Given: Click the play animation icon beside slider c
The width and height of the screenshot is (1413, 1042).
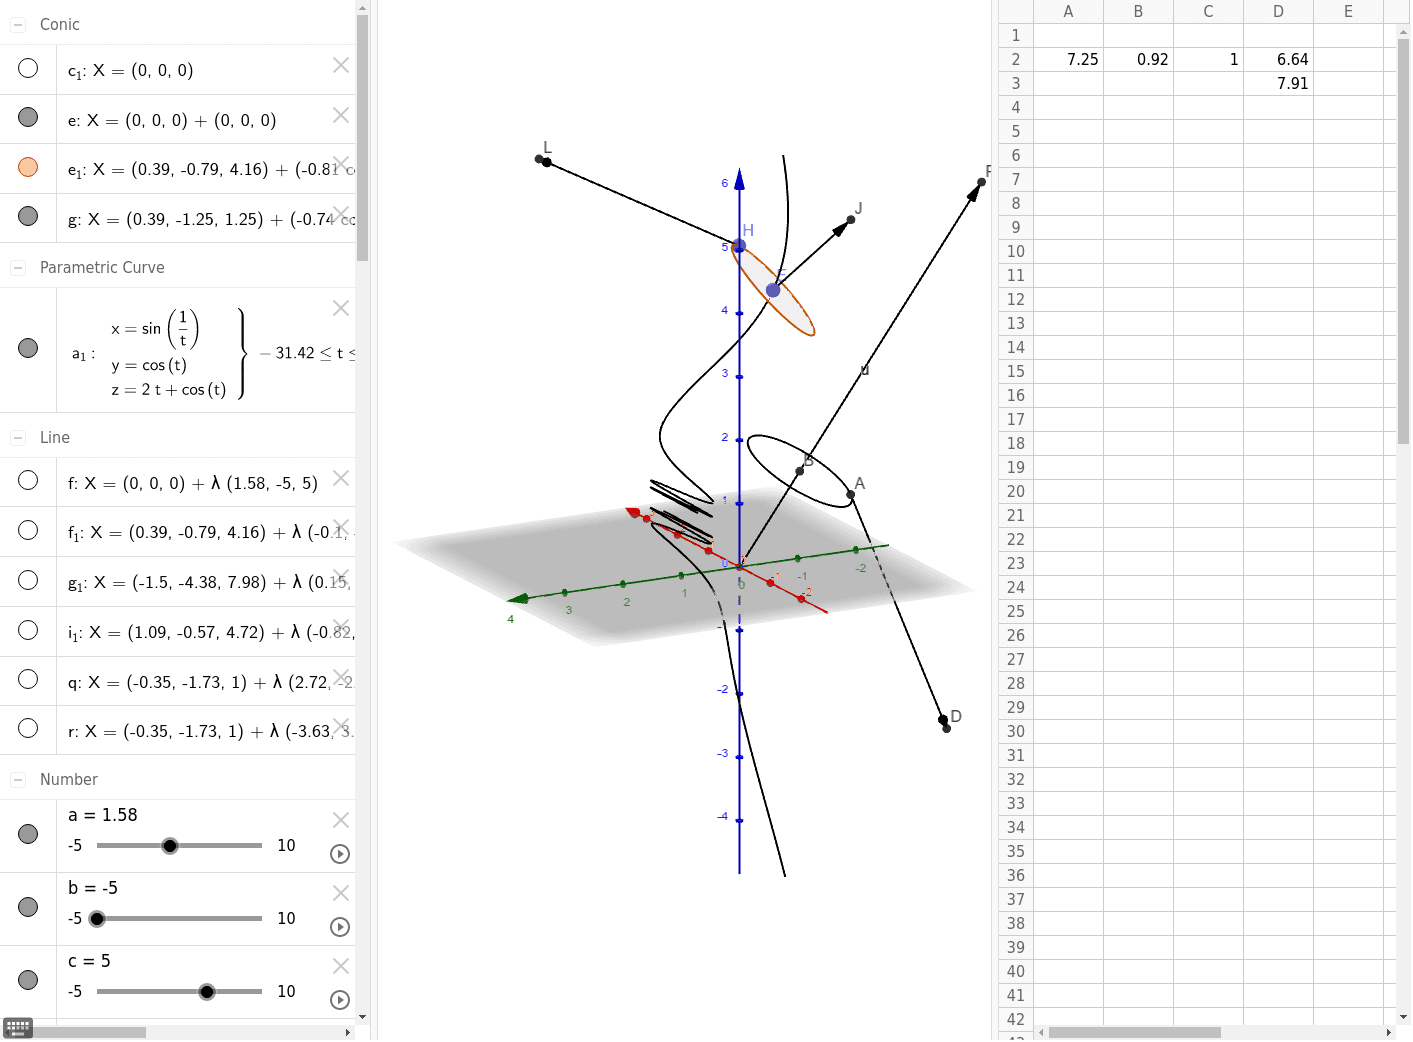Looking at the screenshot, I should coord(340,1000).
